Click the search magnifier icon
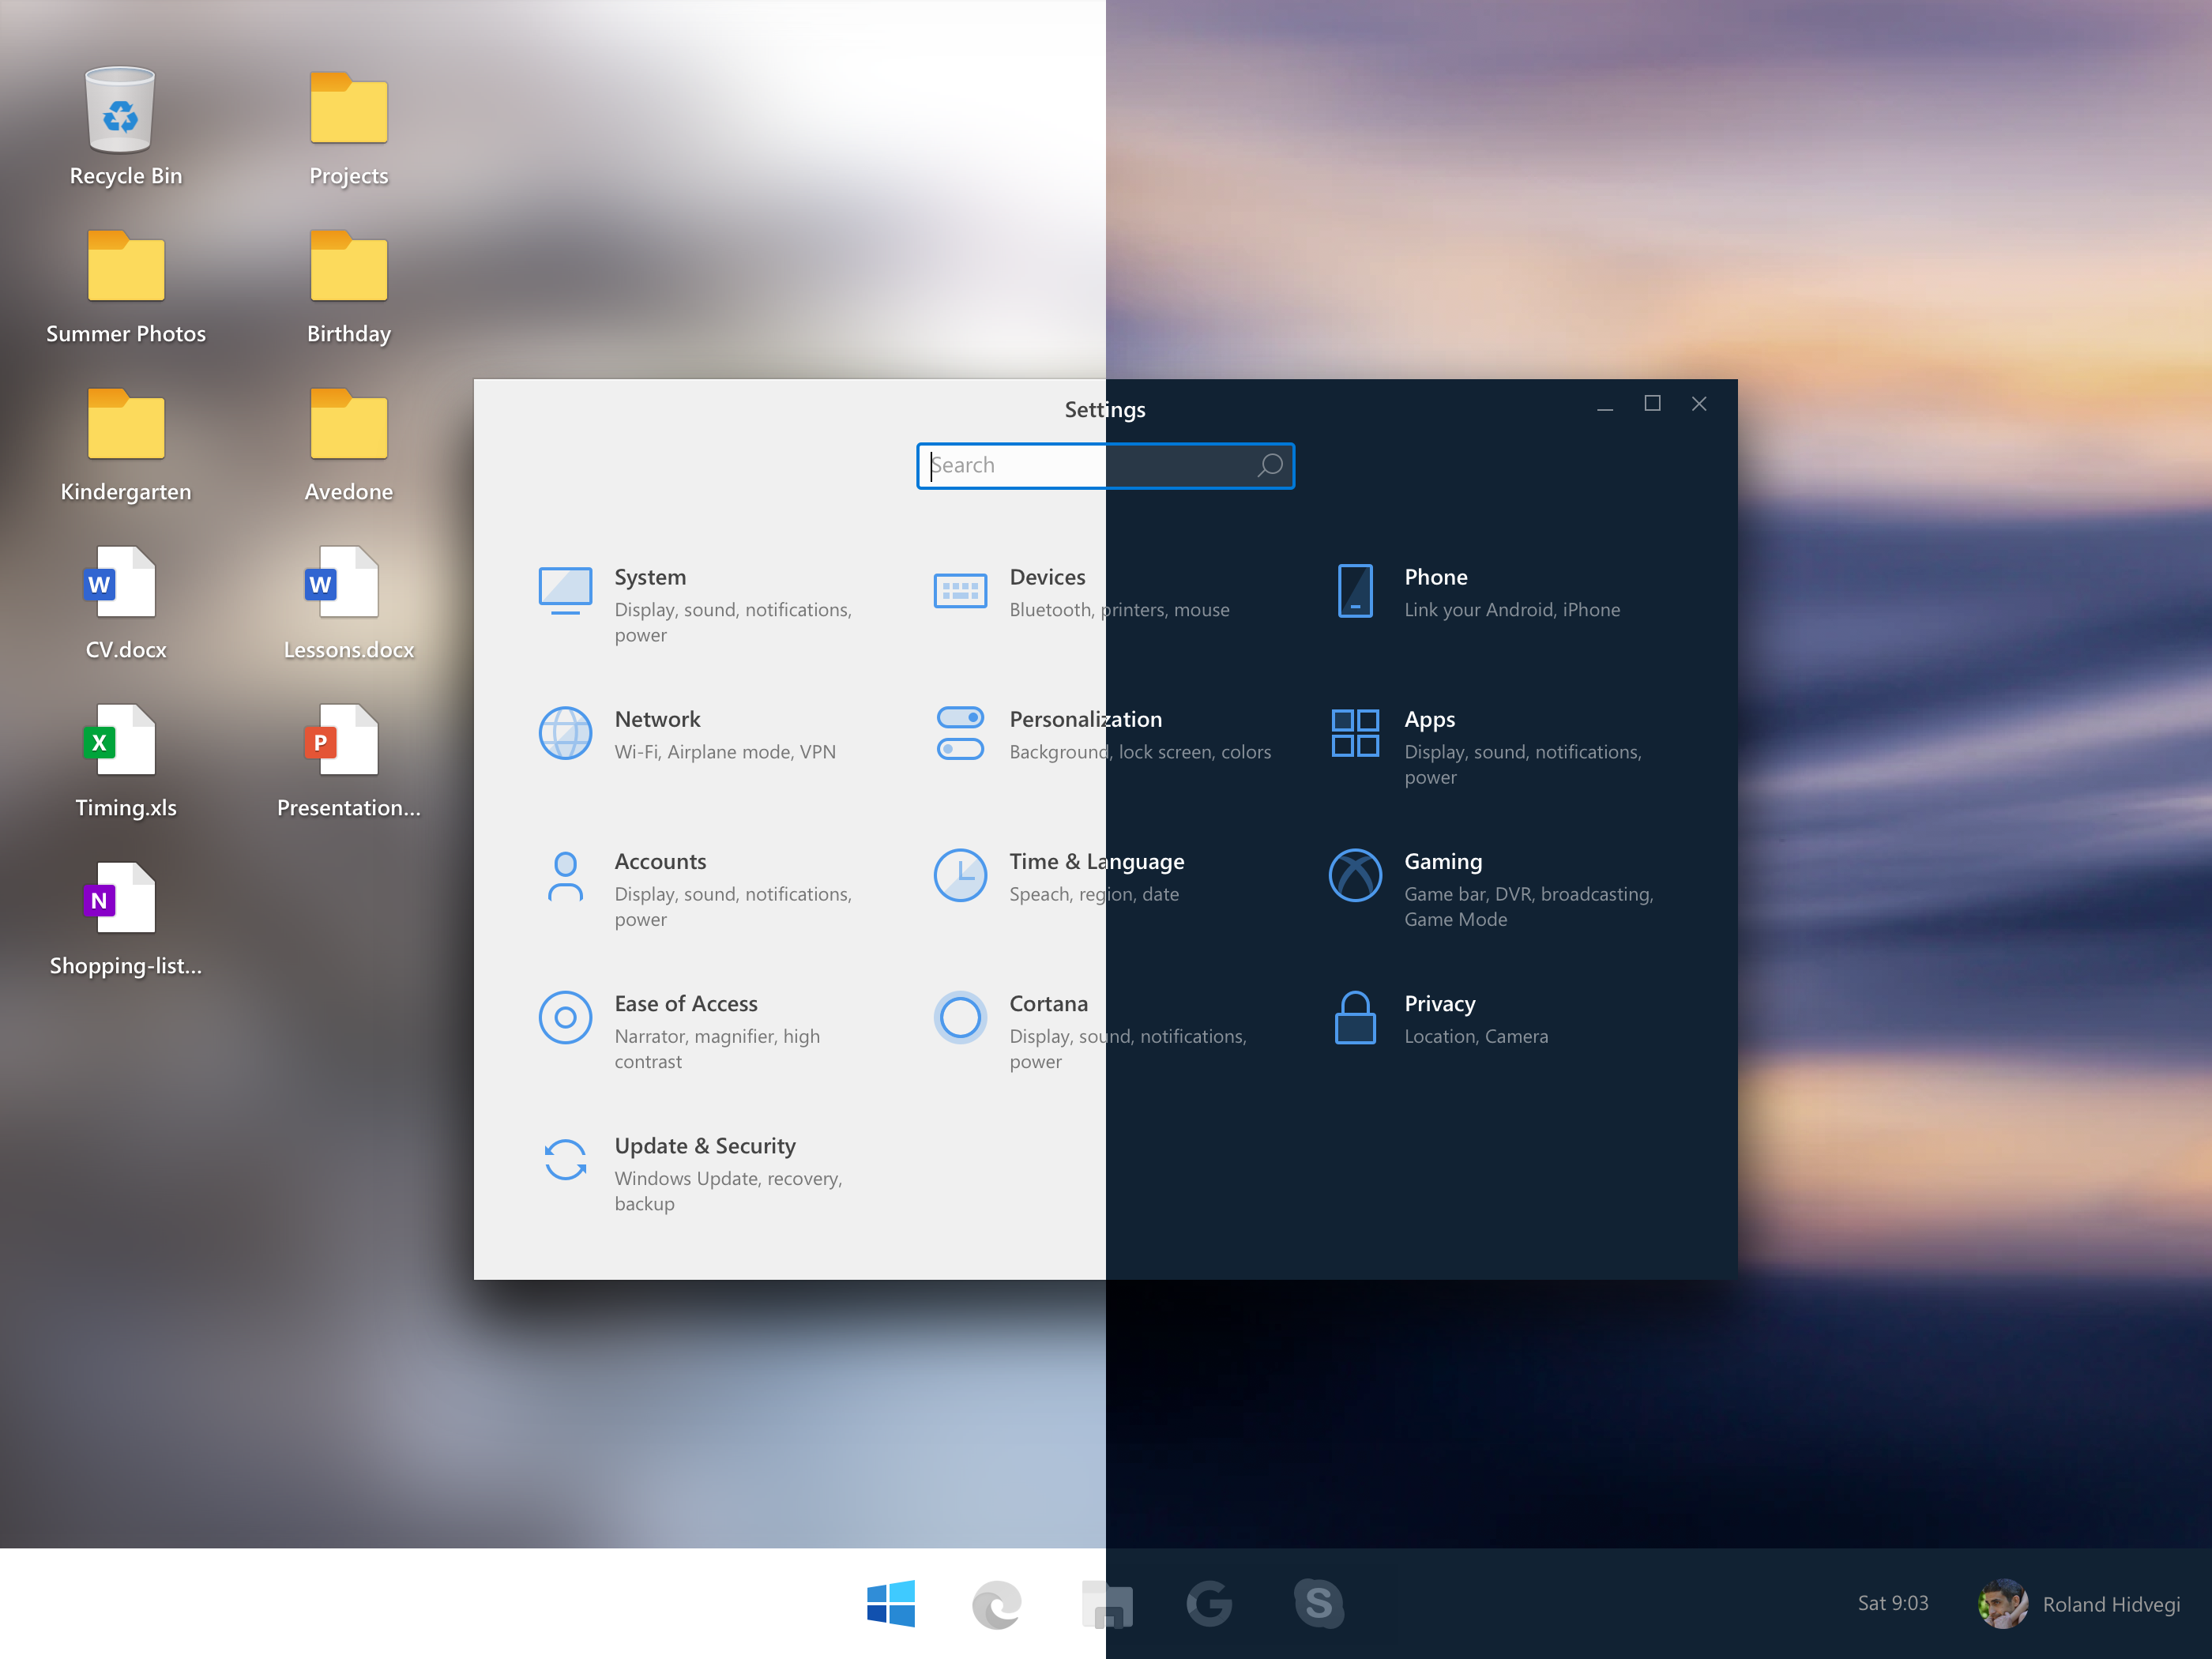 click(1270, 466)
